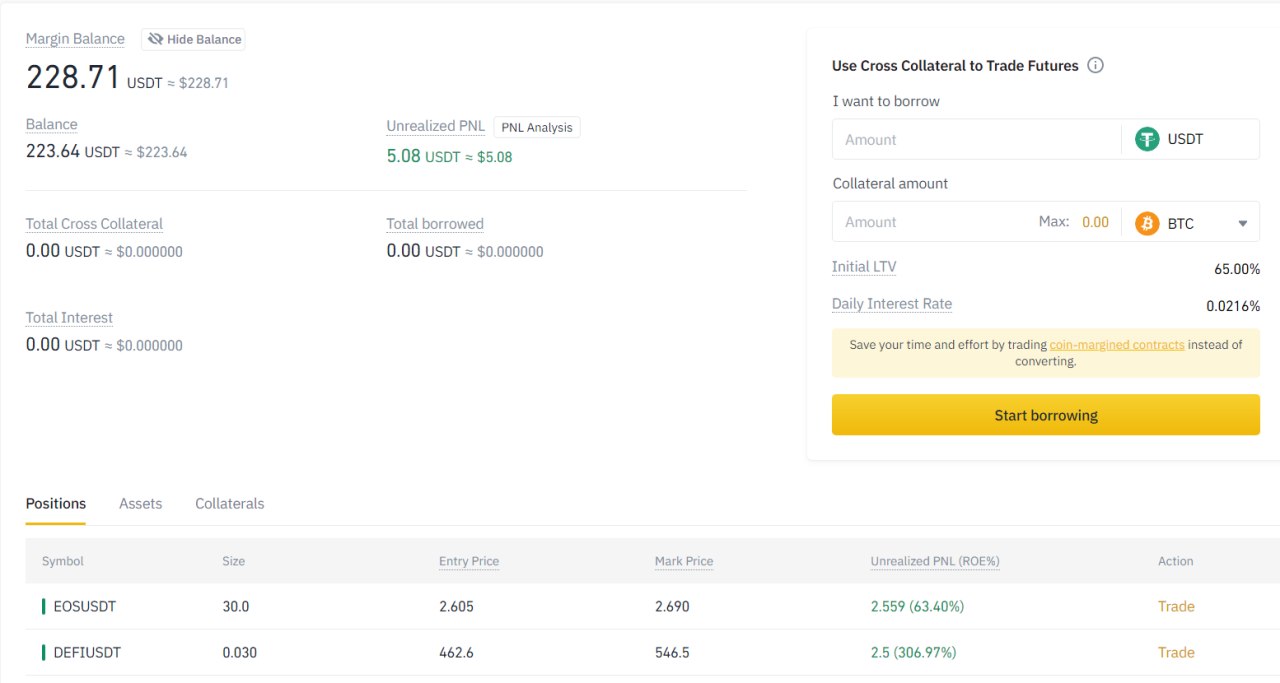Image resolution: width=1280 pixels, height=683 pixels.
Task: Select the Positions tab
Action: point(56,503)
